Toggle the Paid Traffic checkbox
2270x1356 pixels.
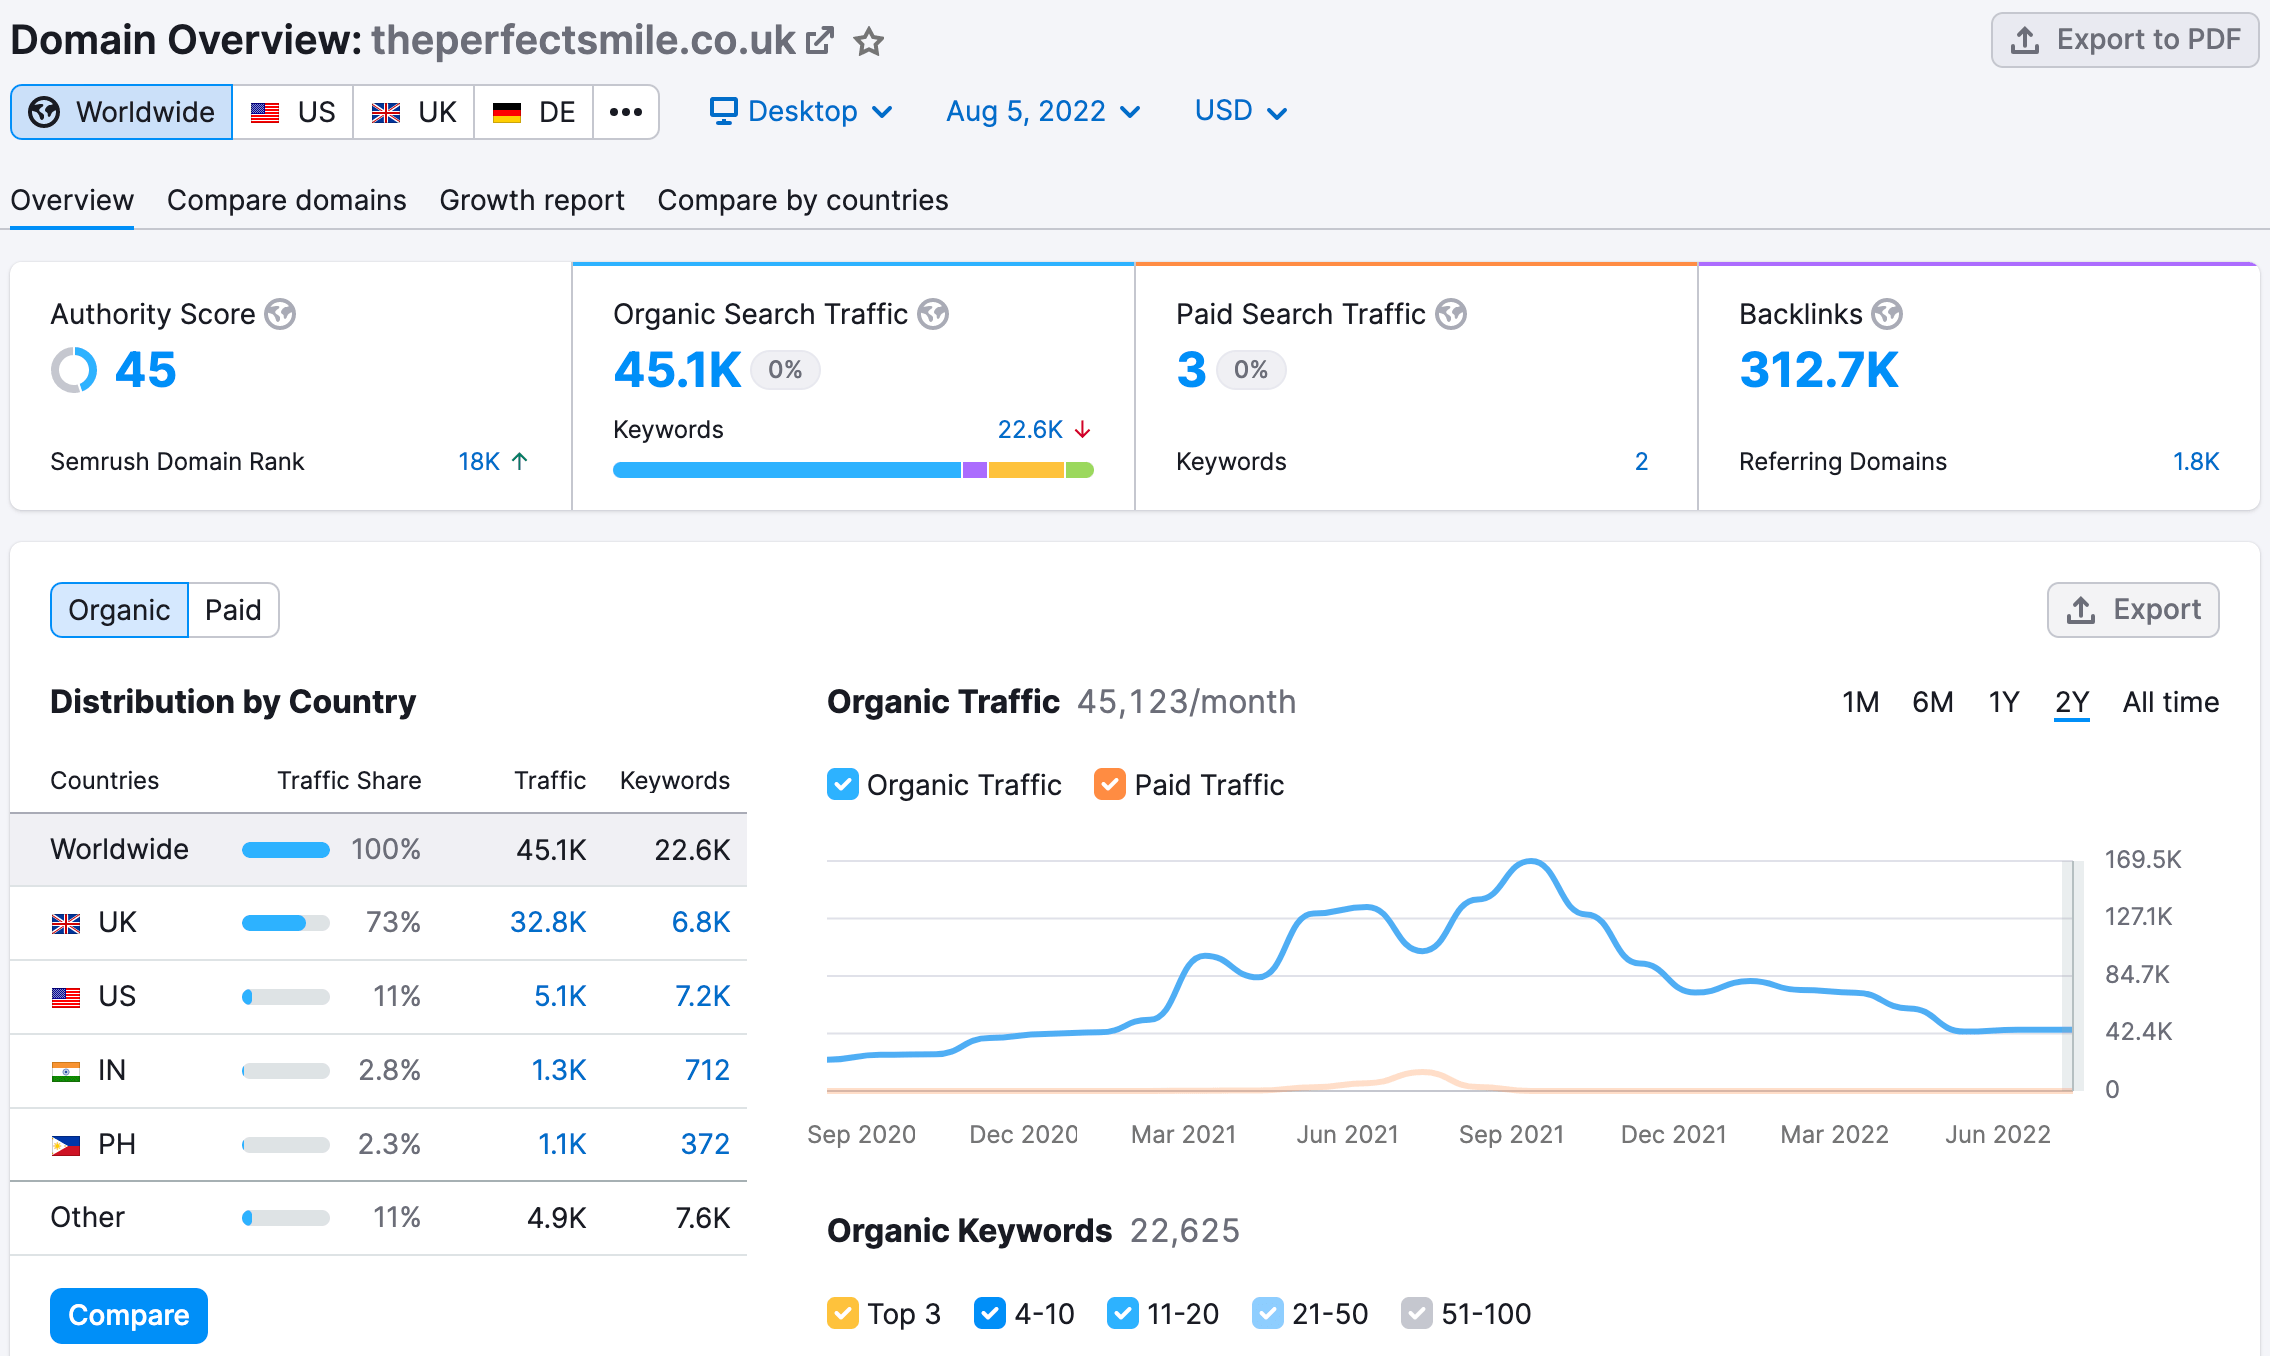tap(1109, 784)
